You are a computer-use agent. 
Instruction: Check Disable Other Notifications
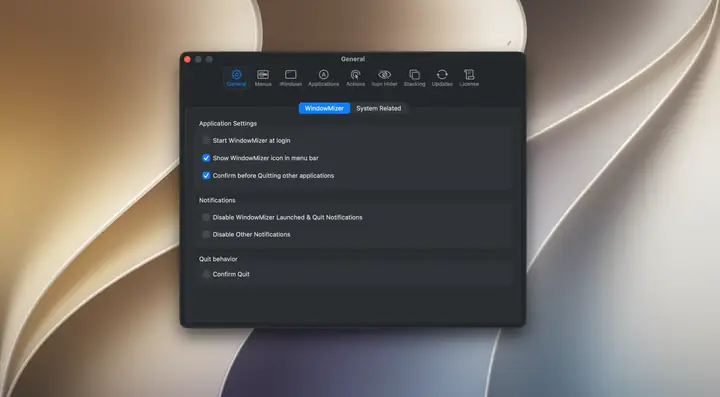pyautogui.click(x=206, y=234)
